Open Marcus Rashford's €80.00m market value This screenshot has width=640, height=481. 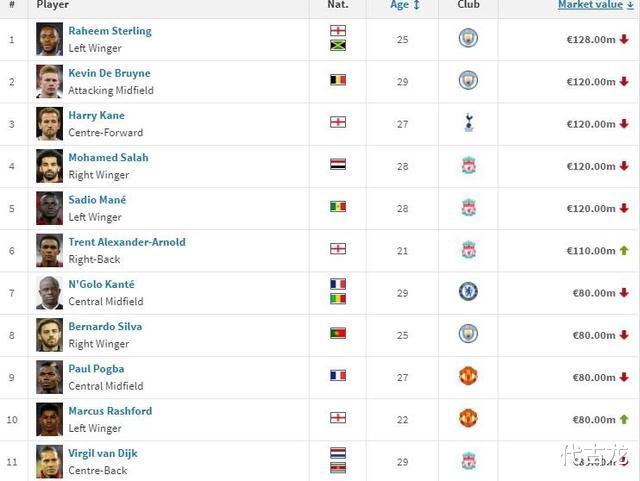(x=592, y=419)
